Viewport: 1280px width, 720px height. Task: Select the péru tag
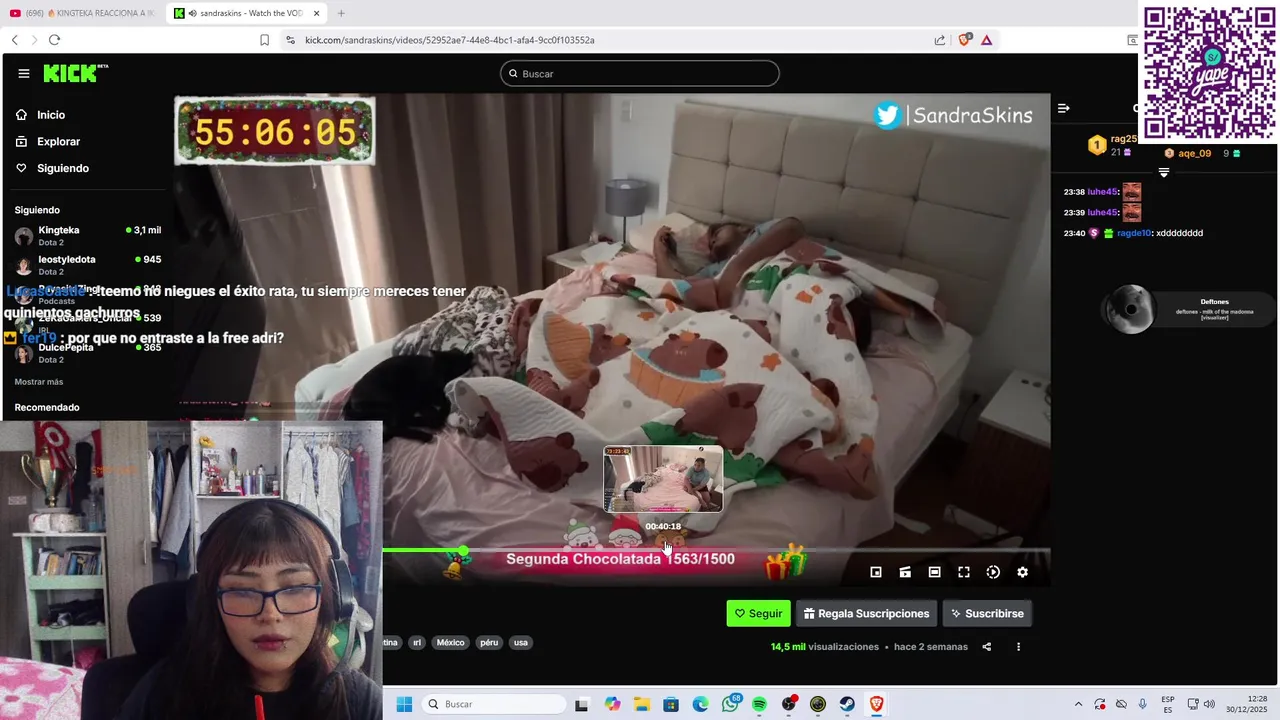pyautogui.click(x=489, y=643)
